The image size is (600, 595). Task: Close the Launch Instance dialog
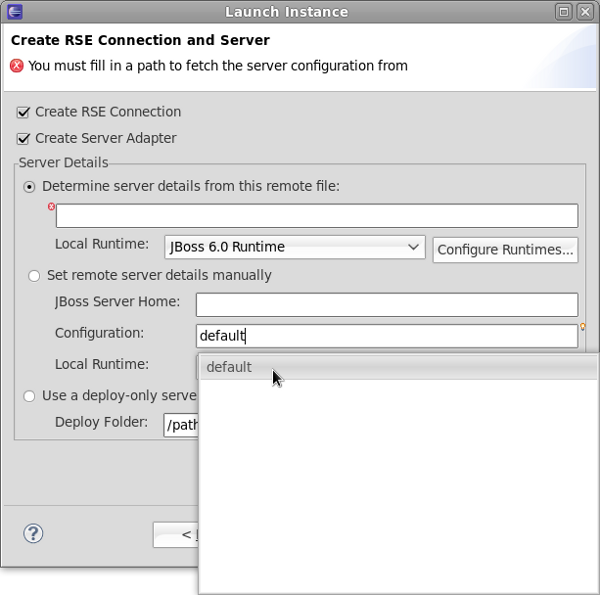pos(585,12)
